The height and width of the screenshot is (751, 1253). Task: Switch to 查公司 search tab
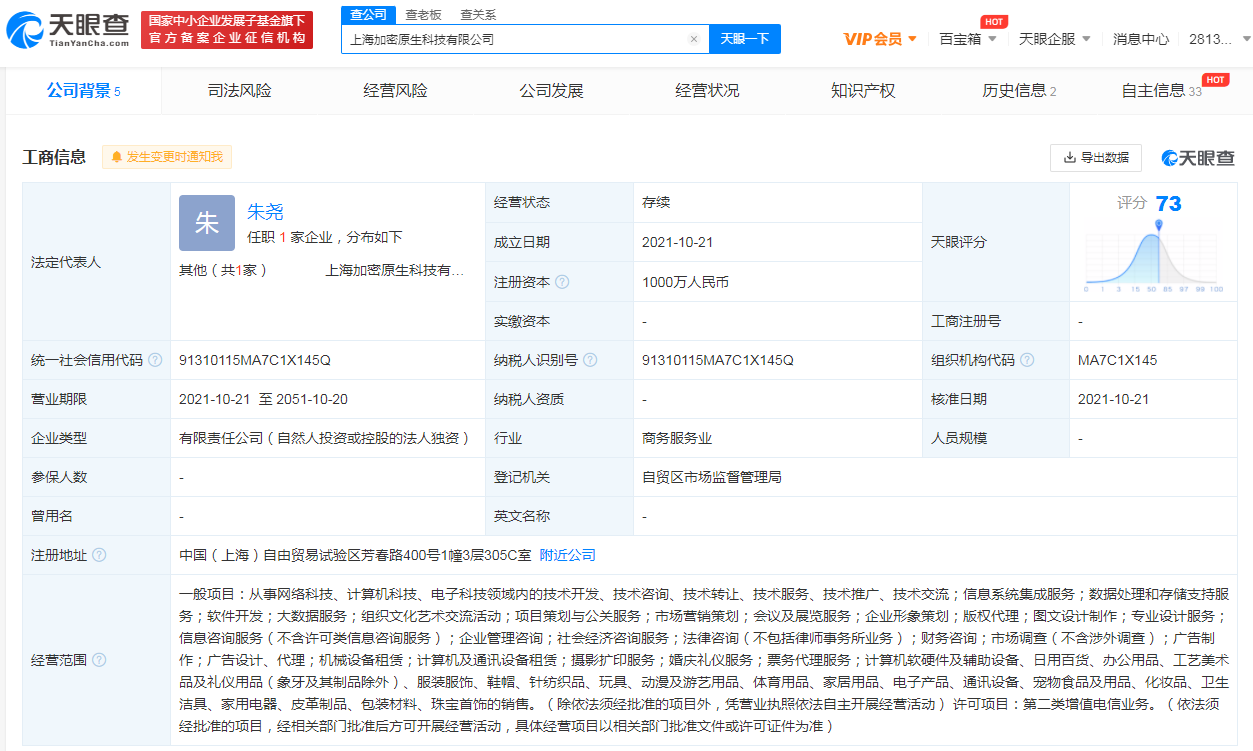point(368,14)
